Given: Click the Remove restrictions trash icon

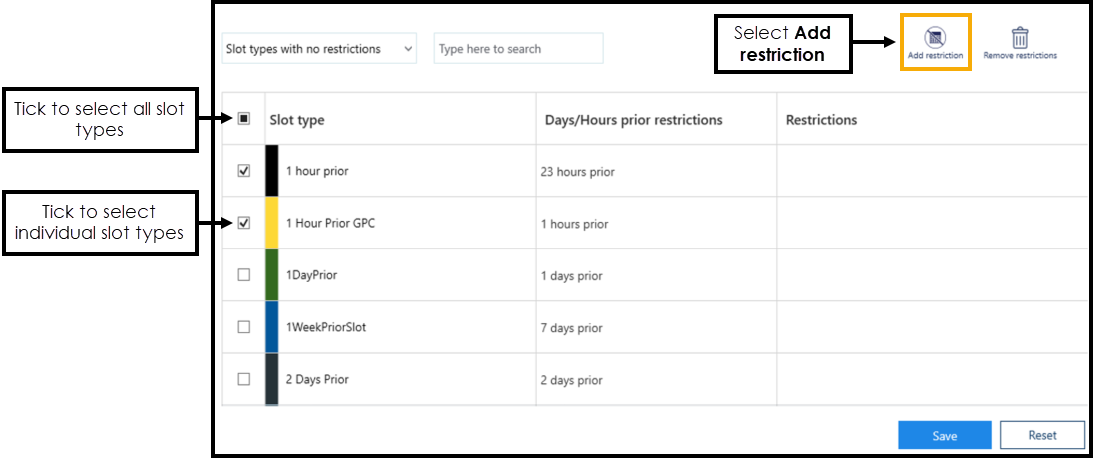Looking at the screenshot, I should (1019, 39).
